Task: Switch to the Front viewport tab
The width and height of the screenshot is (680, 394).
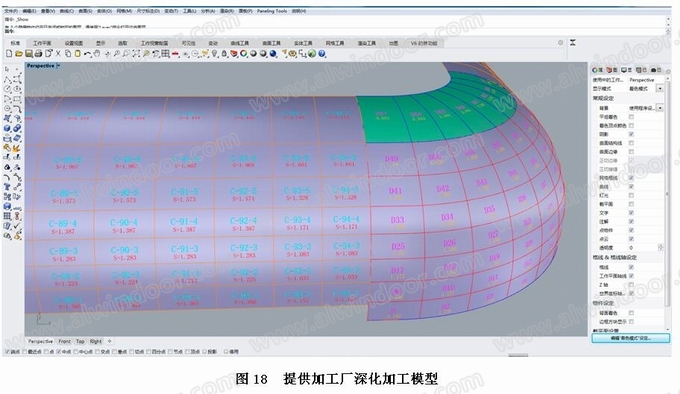Action: pos(65,342)
